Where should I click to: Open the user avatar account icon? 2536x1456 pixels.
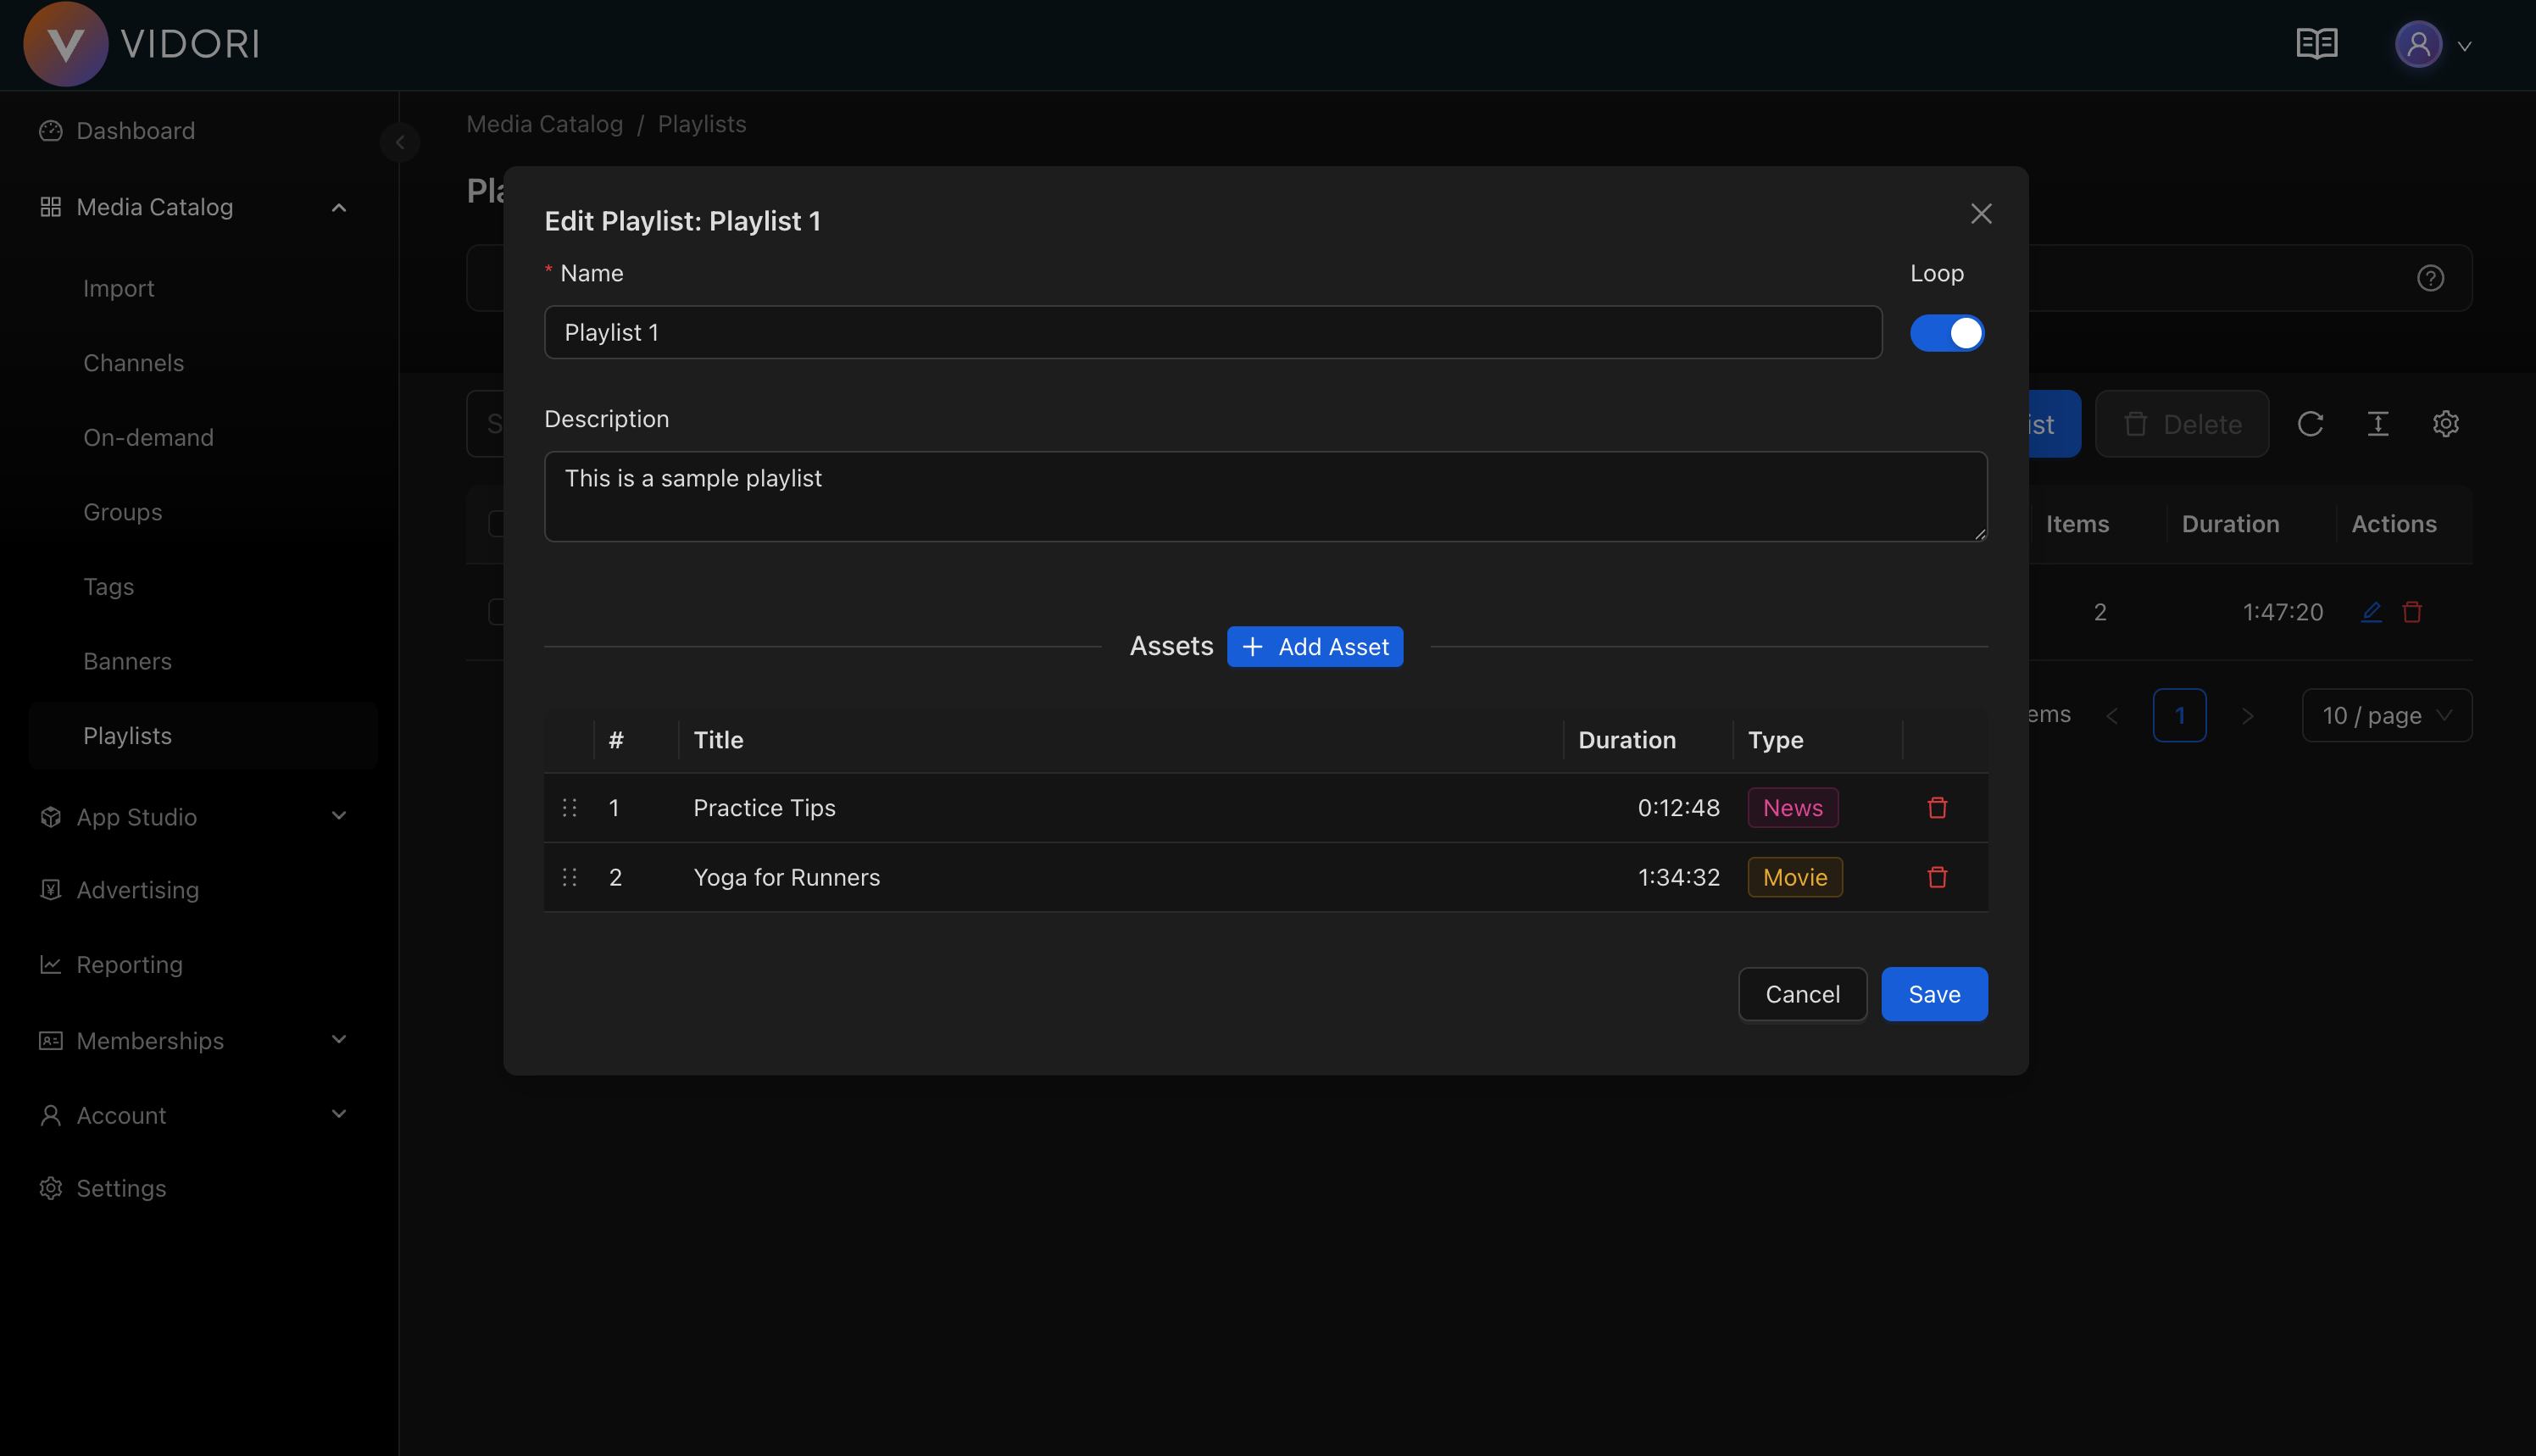coord(2418,44)
